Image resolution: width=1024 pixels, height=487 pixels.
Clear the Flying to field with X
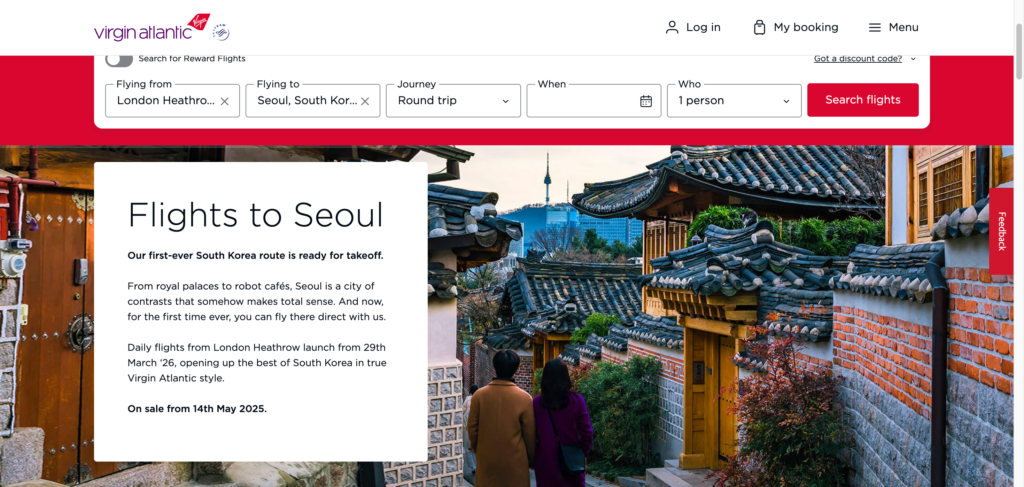(x=365, y=101)
